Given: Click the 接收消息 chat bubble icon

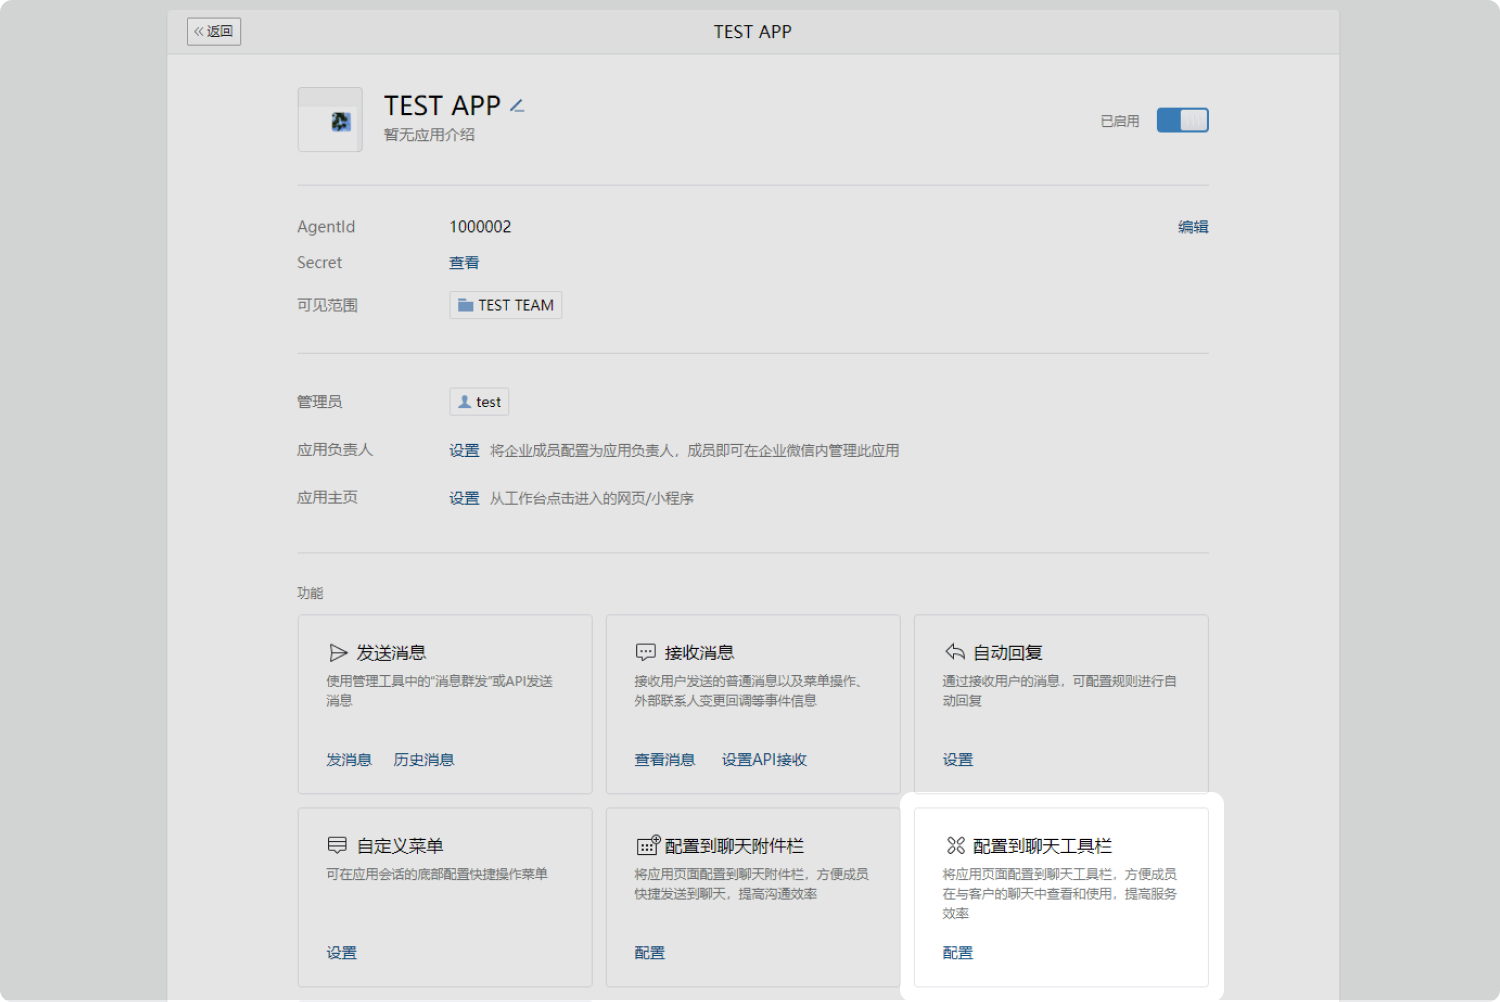Looking at the screenshot, I should pyautogui.click(x=646, y=653).
